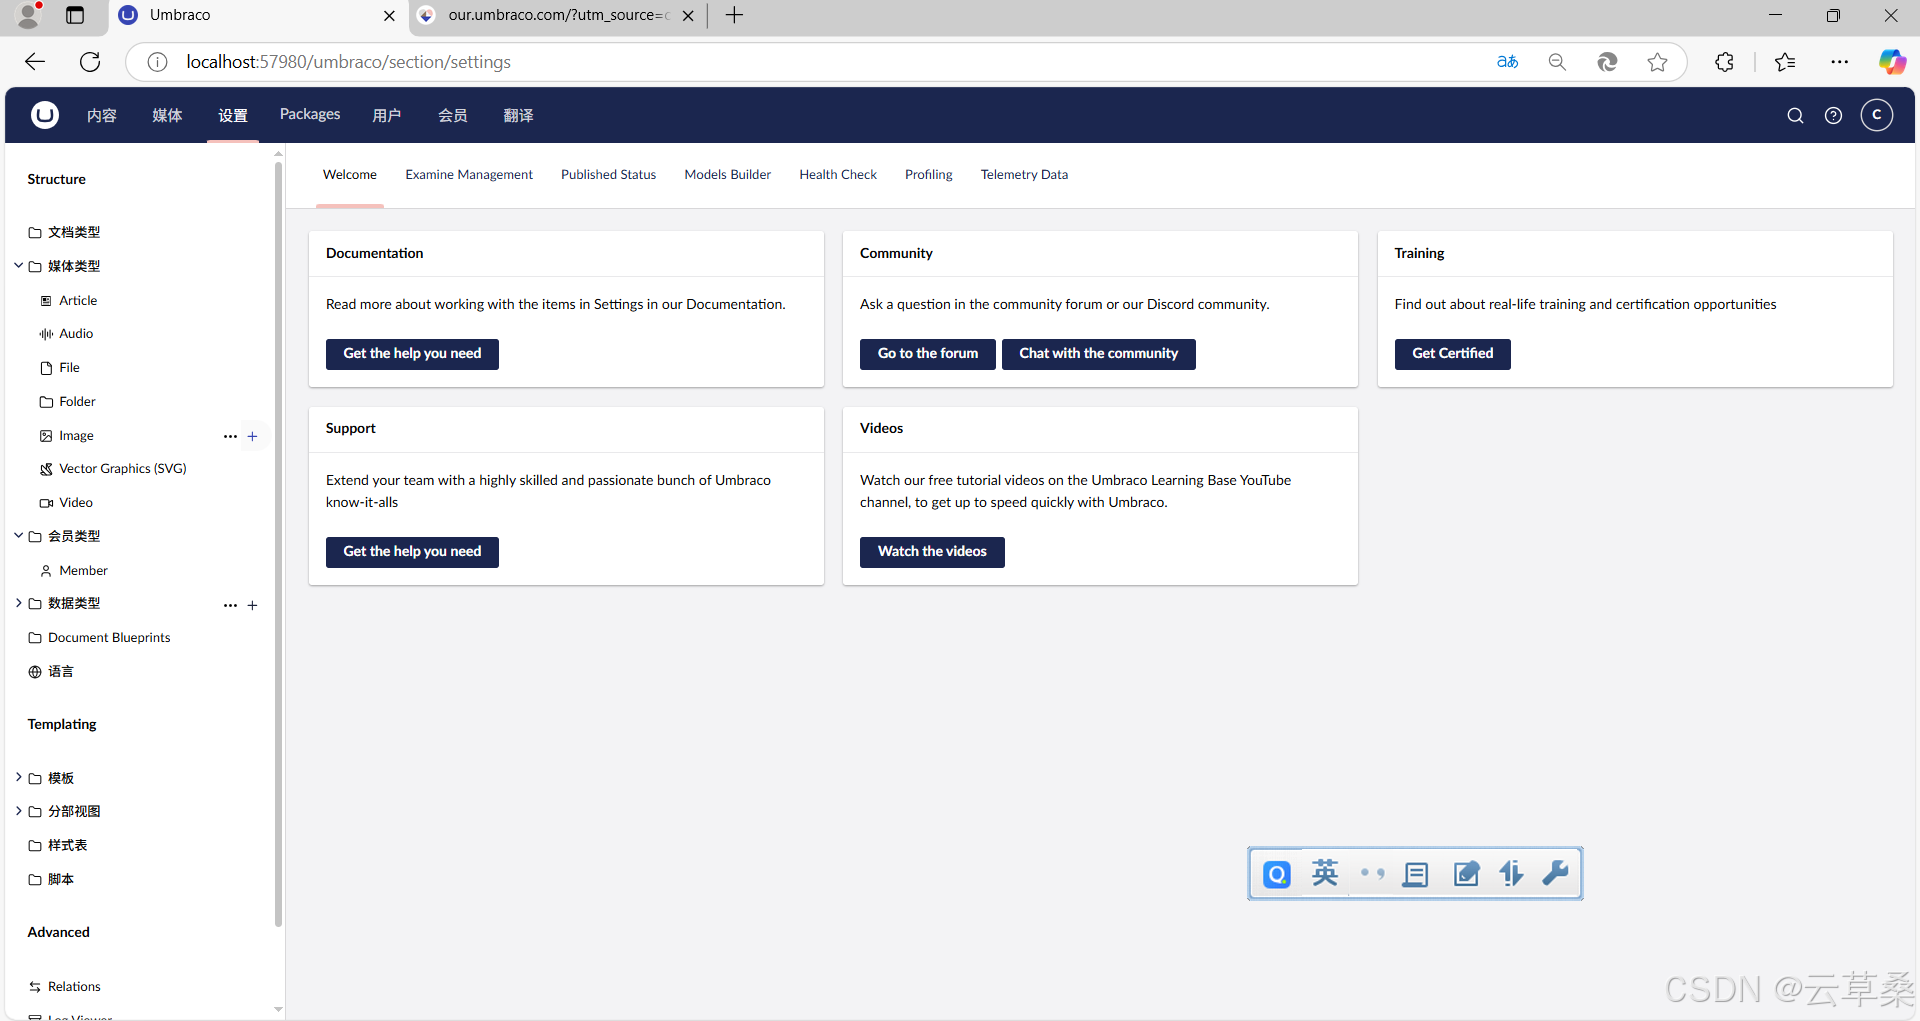Image resolution: width=1920 pixels, height=1021 pixels.
Task: Click Get the help you need under Support
Action: (412, 552)
